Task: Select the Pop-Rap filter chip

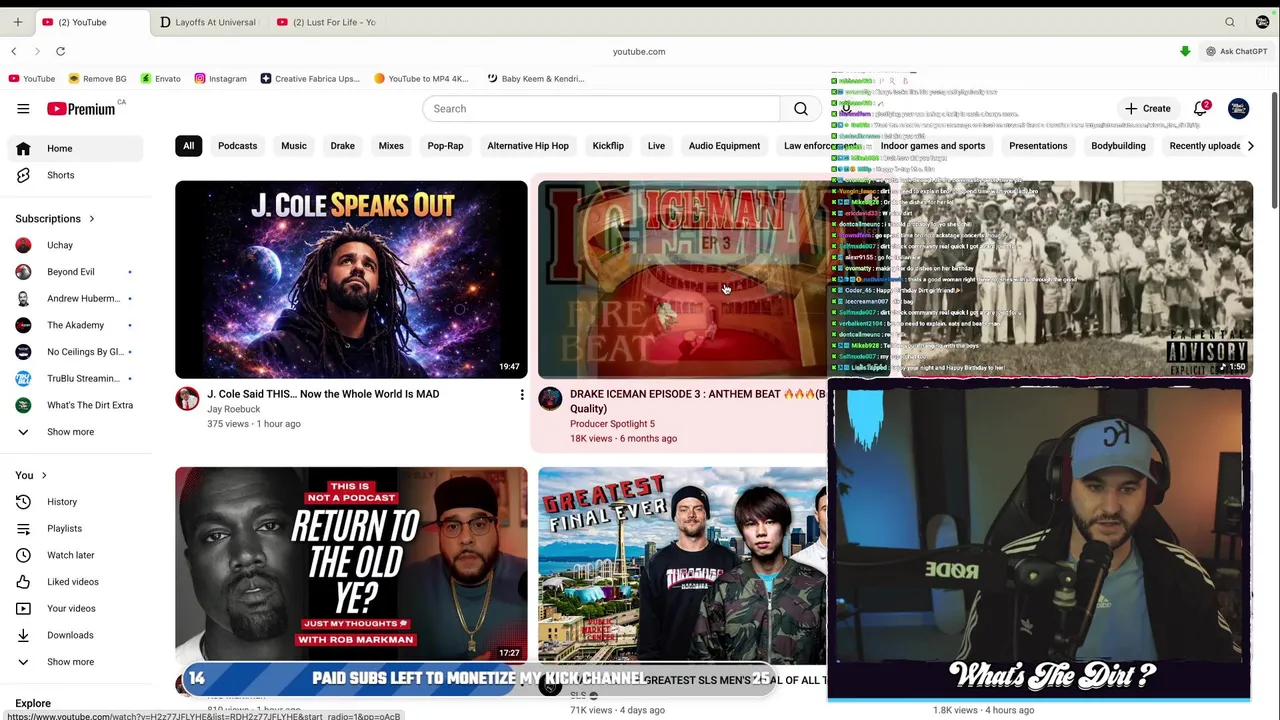Action: point(445,146)
